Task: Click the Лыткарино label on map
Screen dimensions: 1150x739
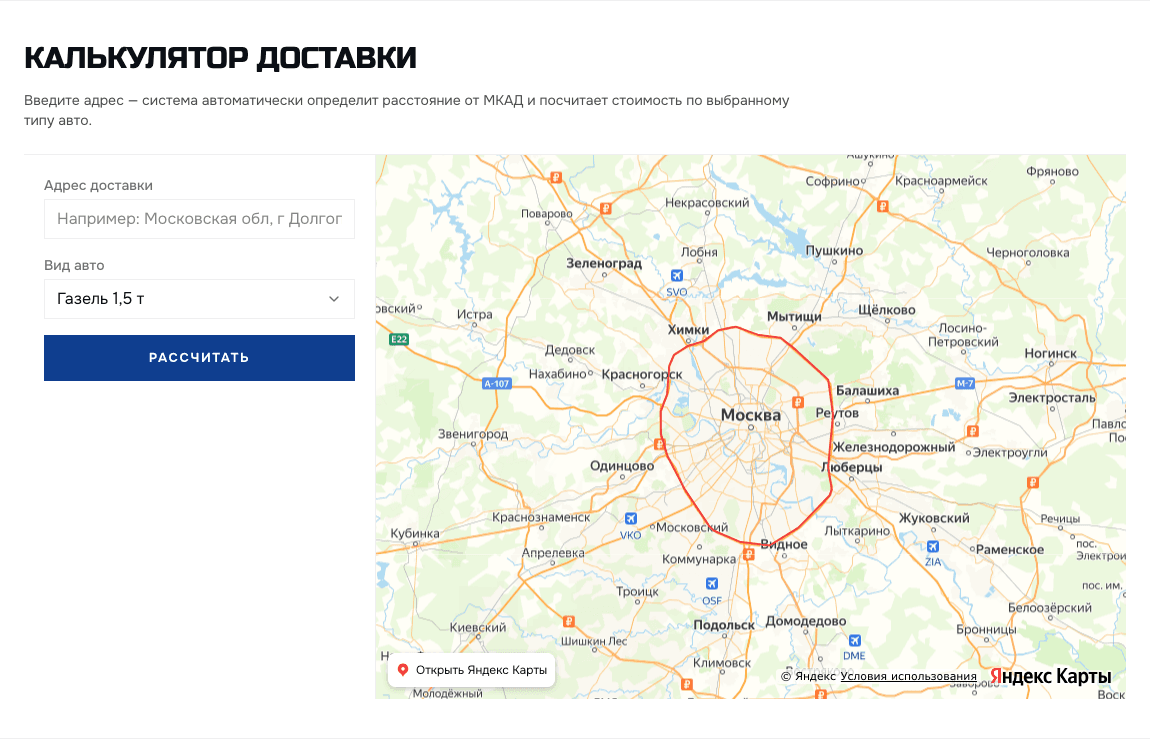Action: pos(857,530)
